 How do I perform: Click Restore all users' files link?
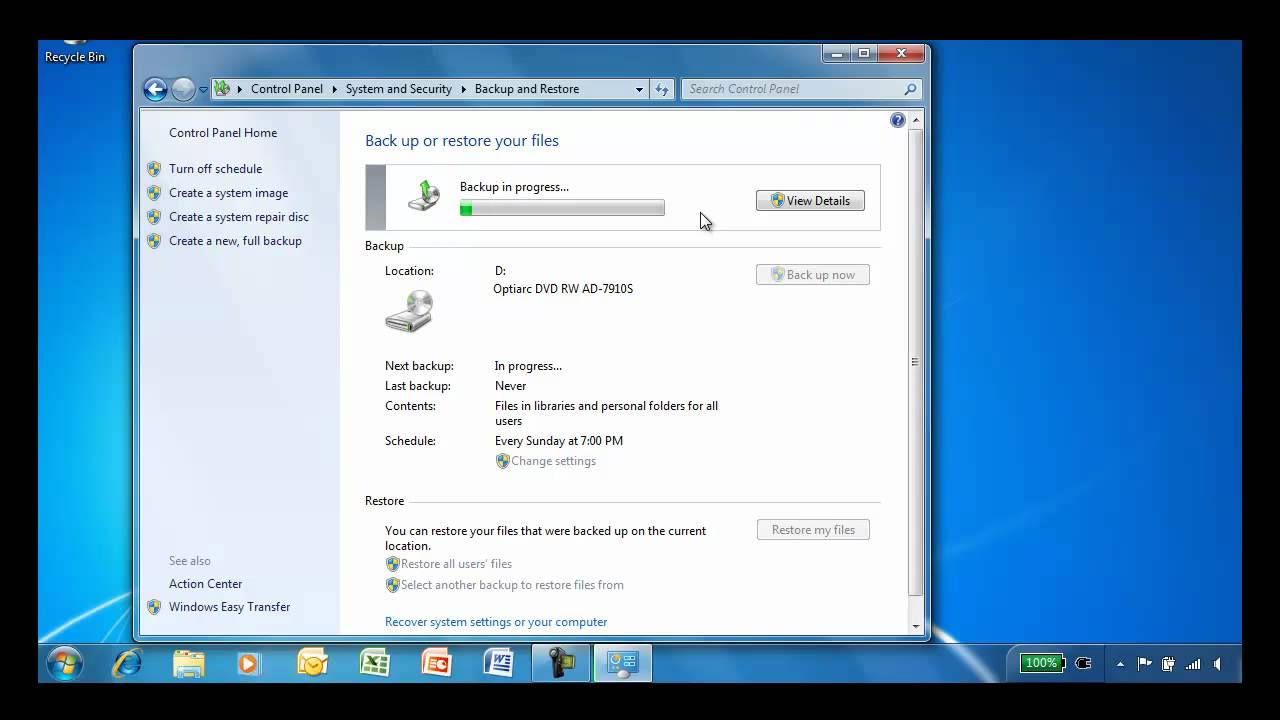pyautogui.click(x=456, y=564)
